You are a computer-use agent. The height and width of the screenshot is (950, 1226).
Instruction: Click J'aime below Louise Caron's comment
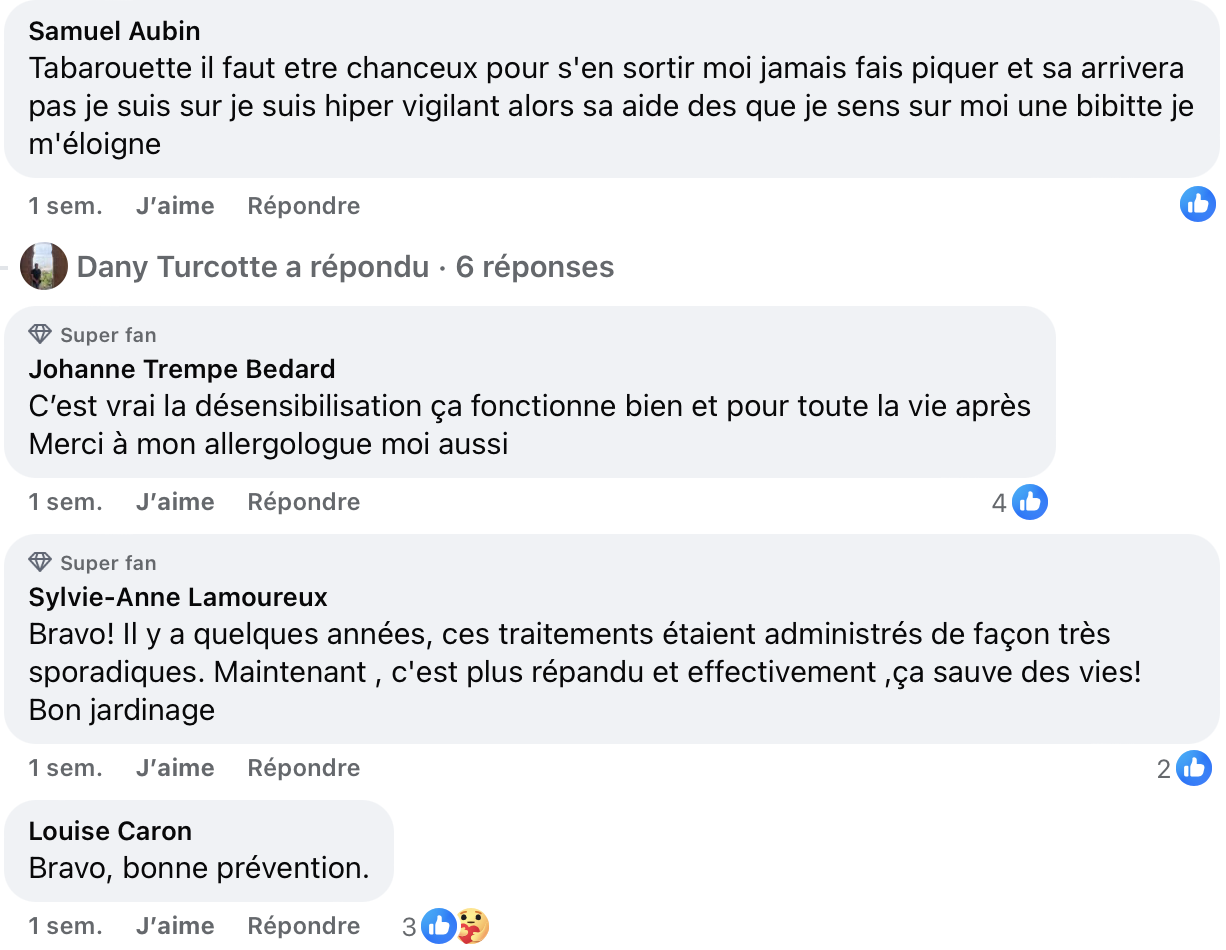pyautogui.click(x=175, y=925)
